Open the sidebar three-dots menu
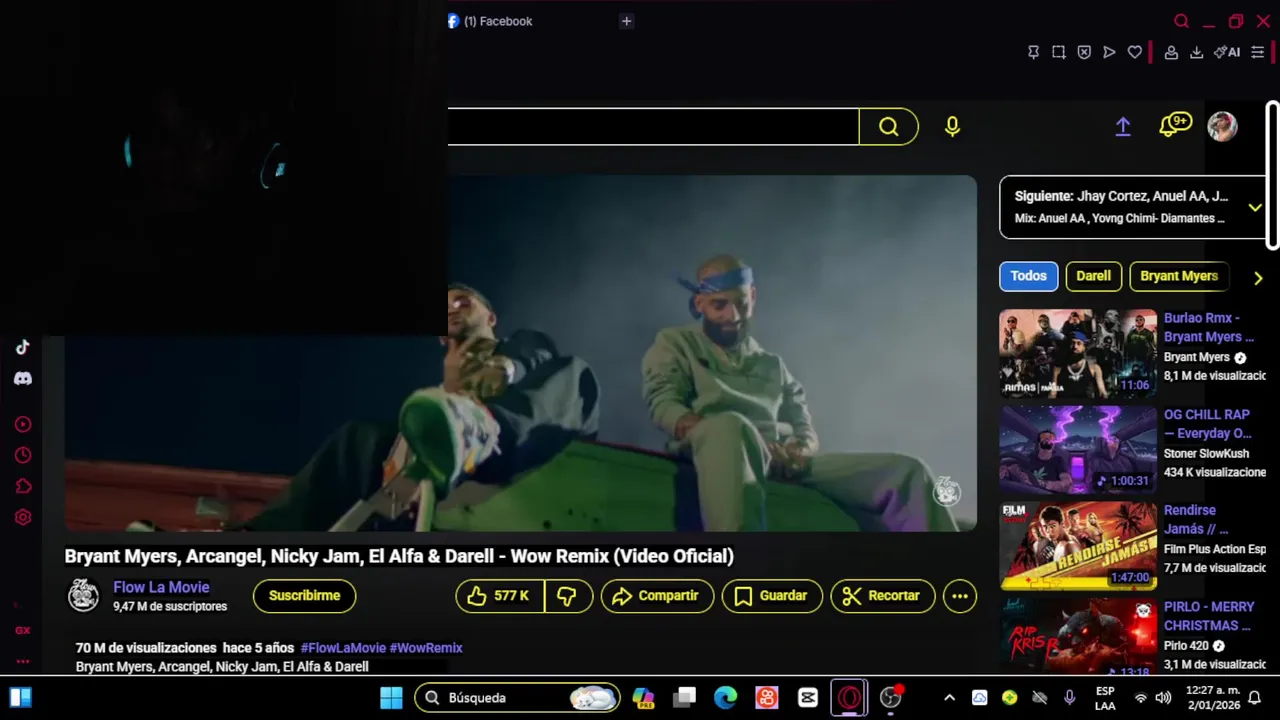 pyautogui.click(x=23, y=661)
